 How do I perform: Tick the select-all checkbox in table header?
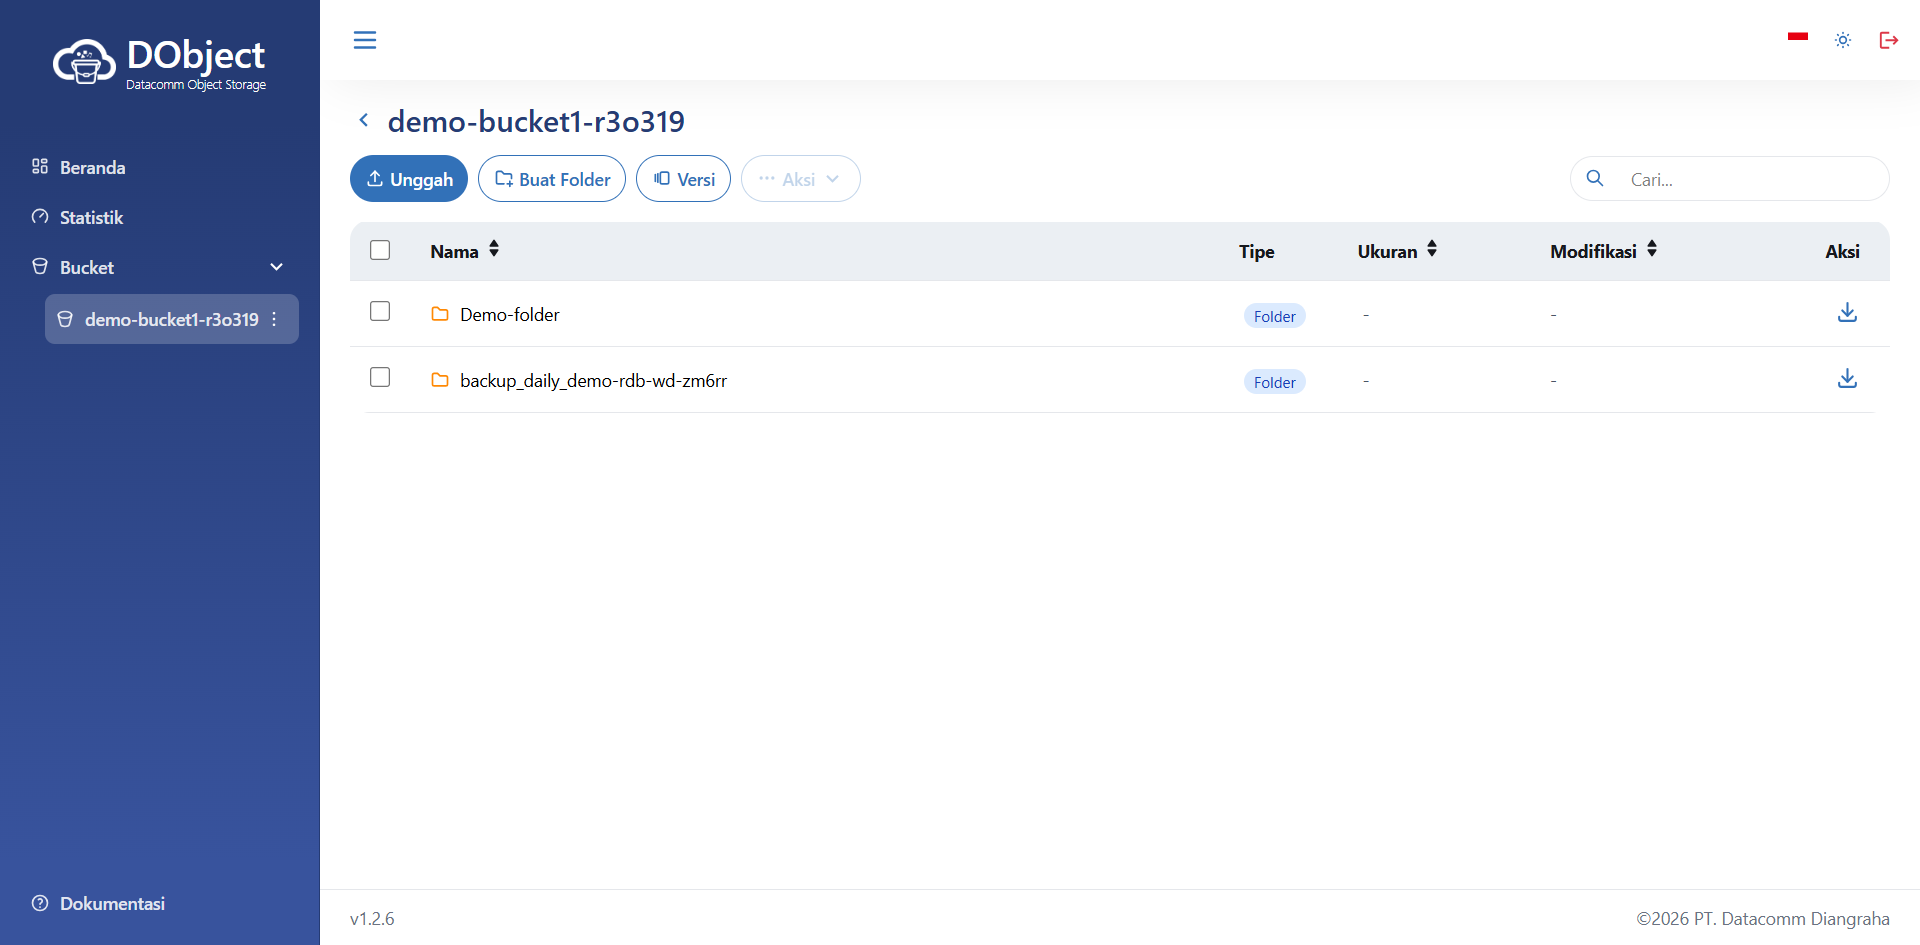(380, 250)
